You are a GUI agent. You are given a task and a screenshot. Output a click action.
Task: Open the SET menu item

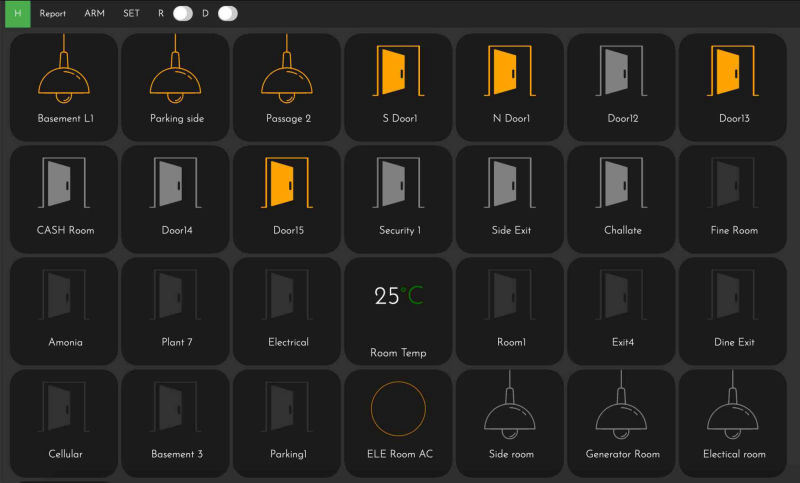point(132,14)
